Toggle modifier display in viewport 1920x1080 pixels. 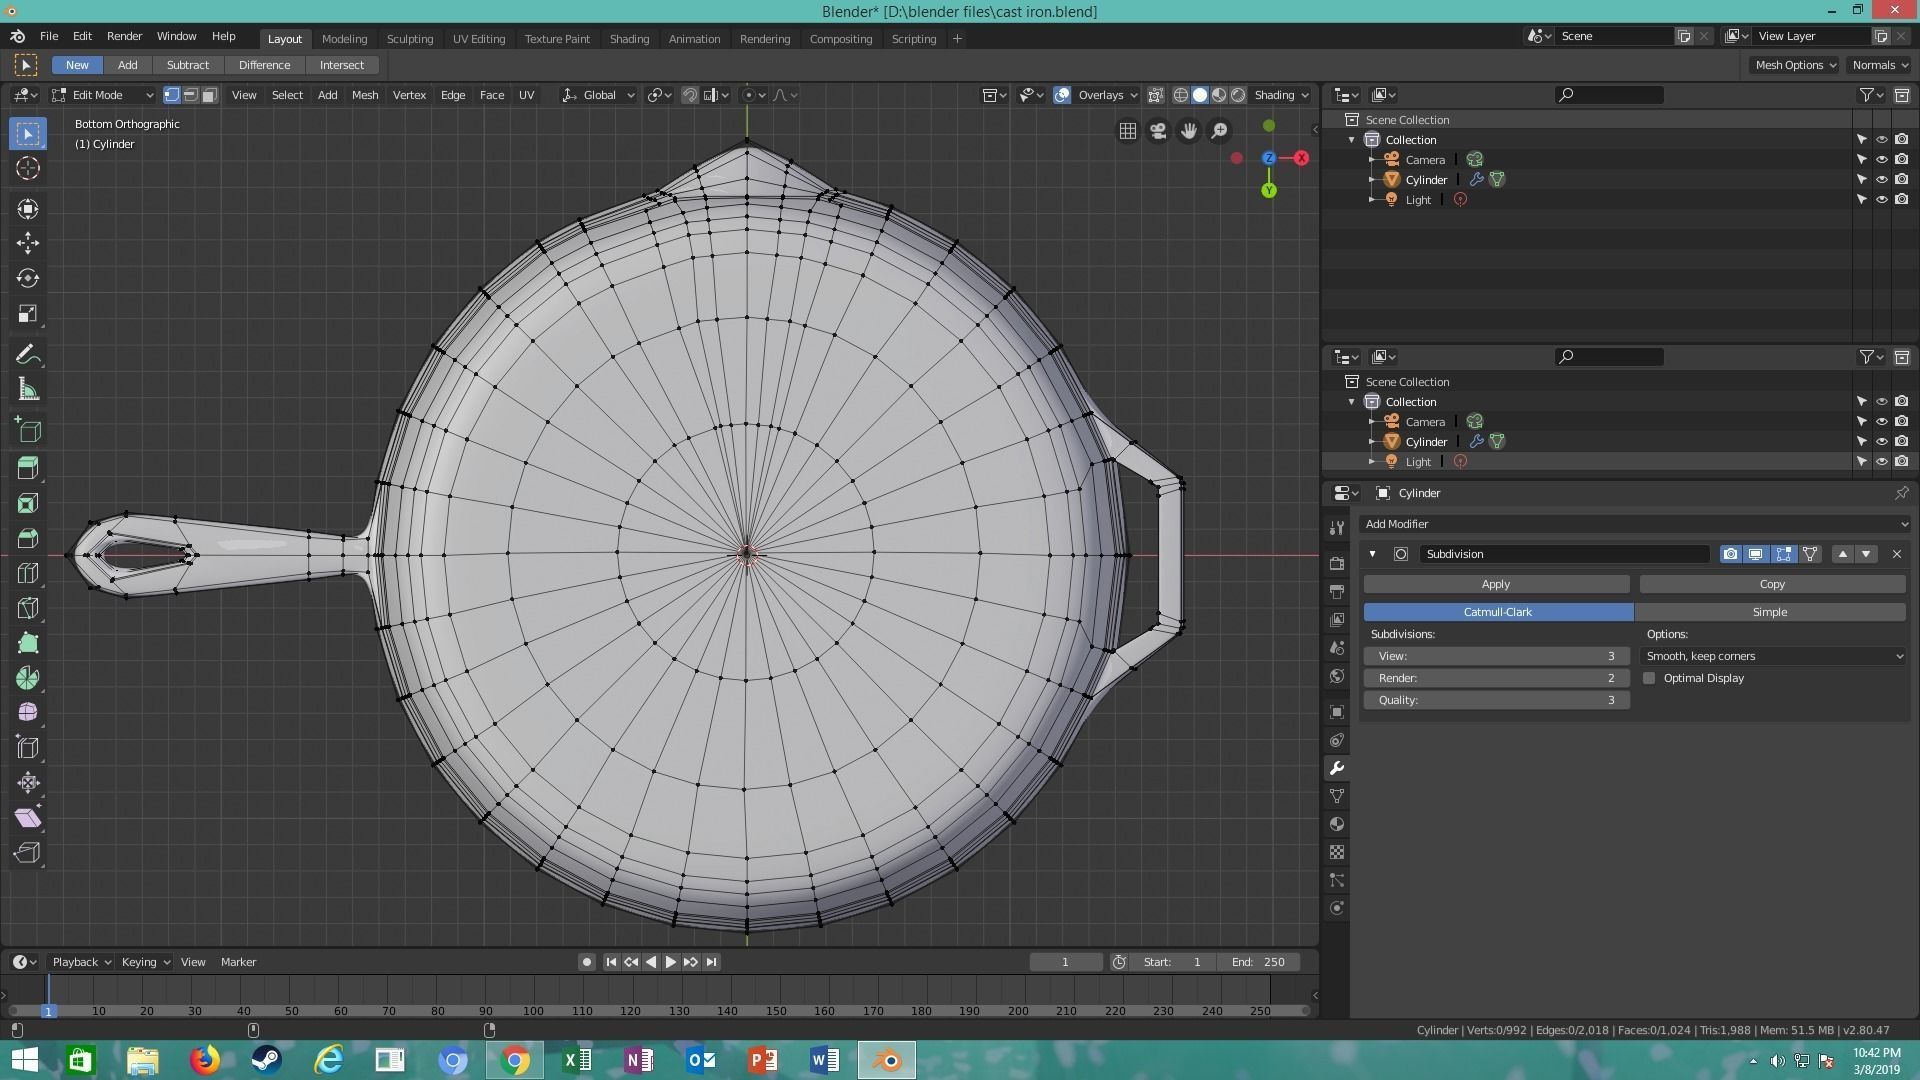pyautogui.click(x=1756, y=554)
